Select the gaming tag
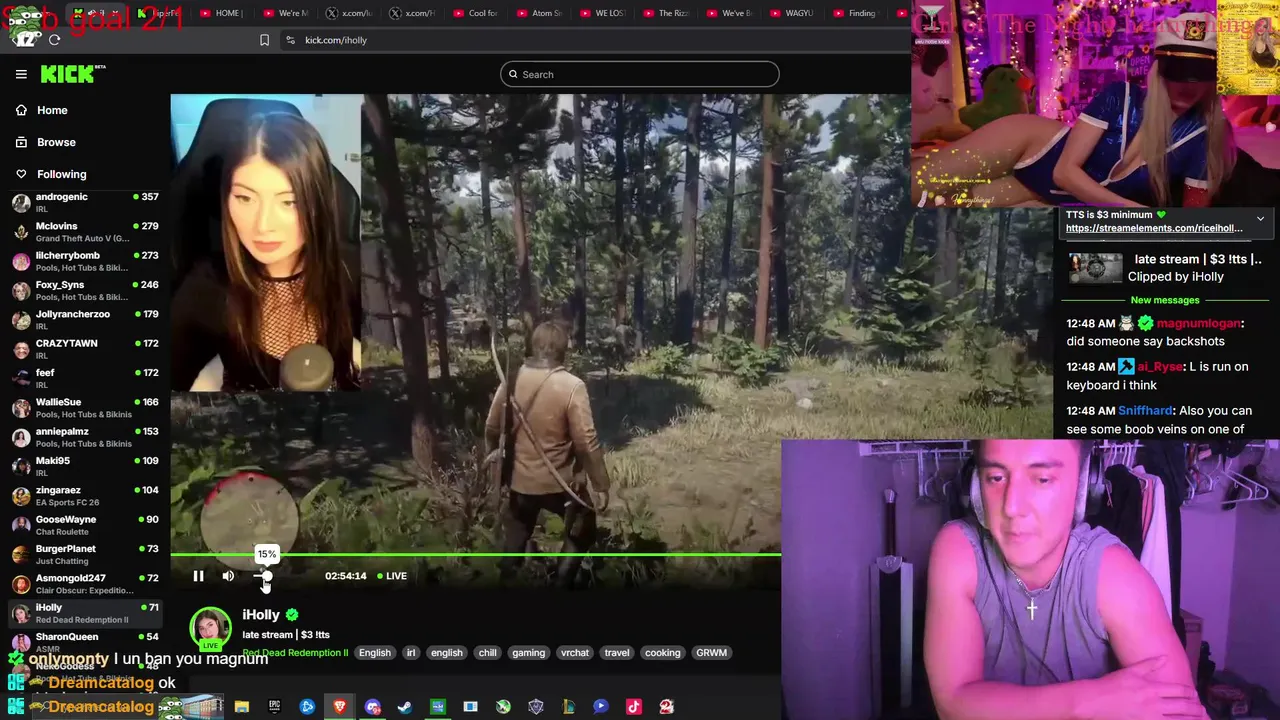Image resolution: width=1280 pixels, height=720 pixels. (528, 653)
